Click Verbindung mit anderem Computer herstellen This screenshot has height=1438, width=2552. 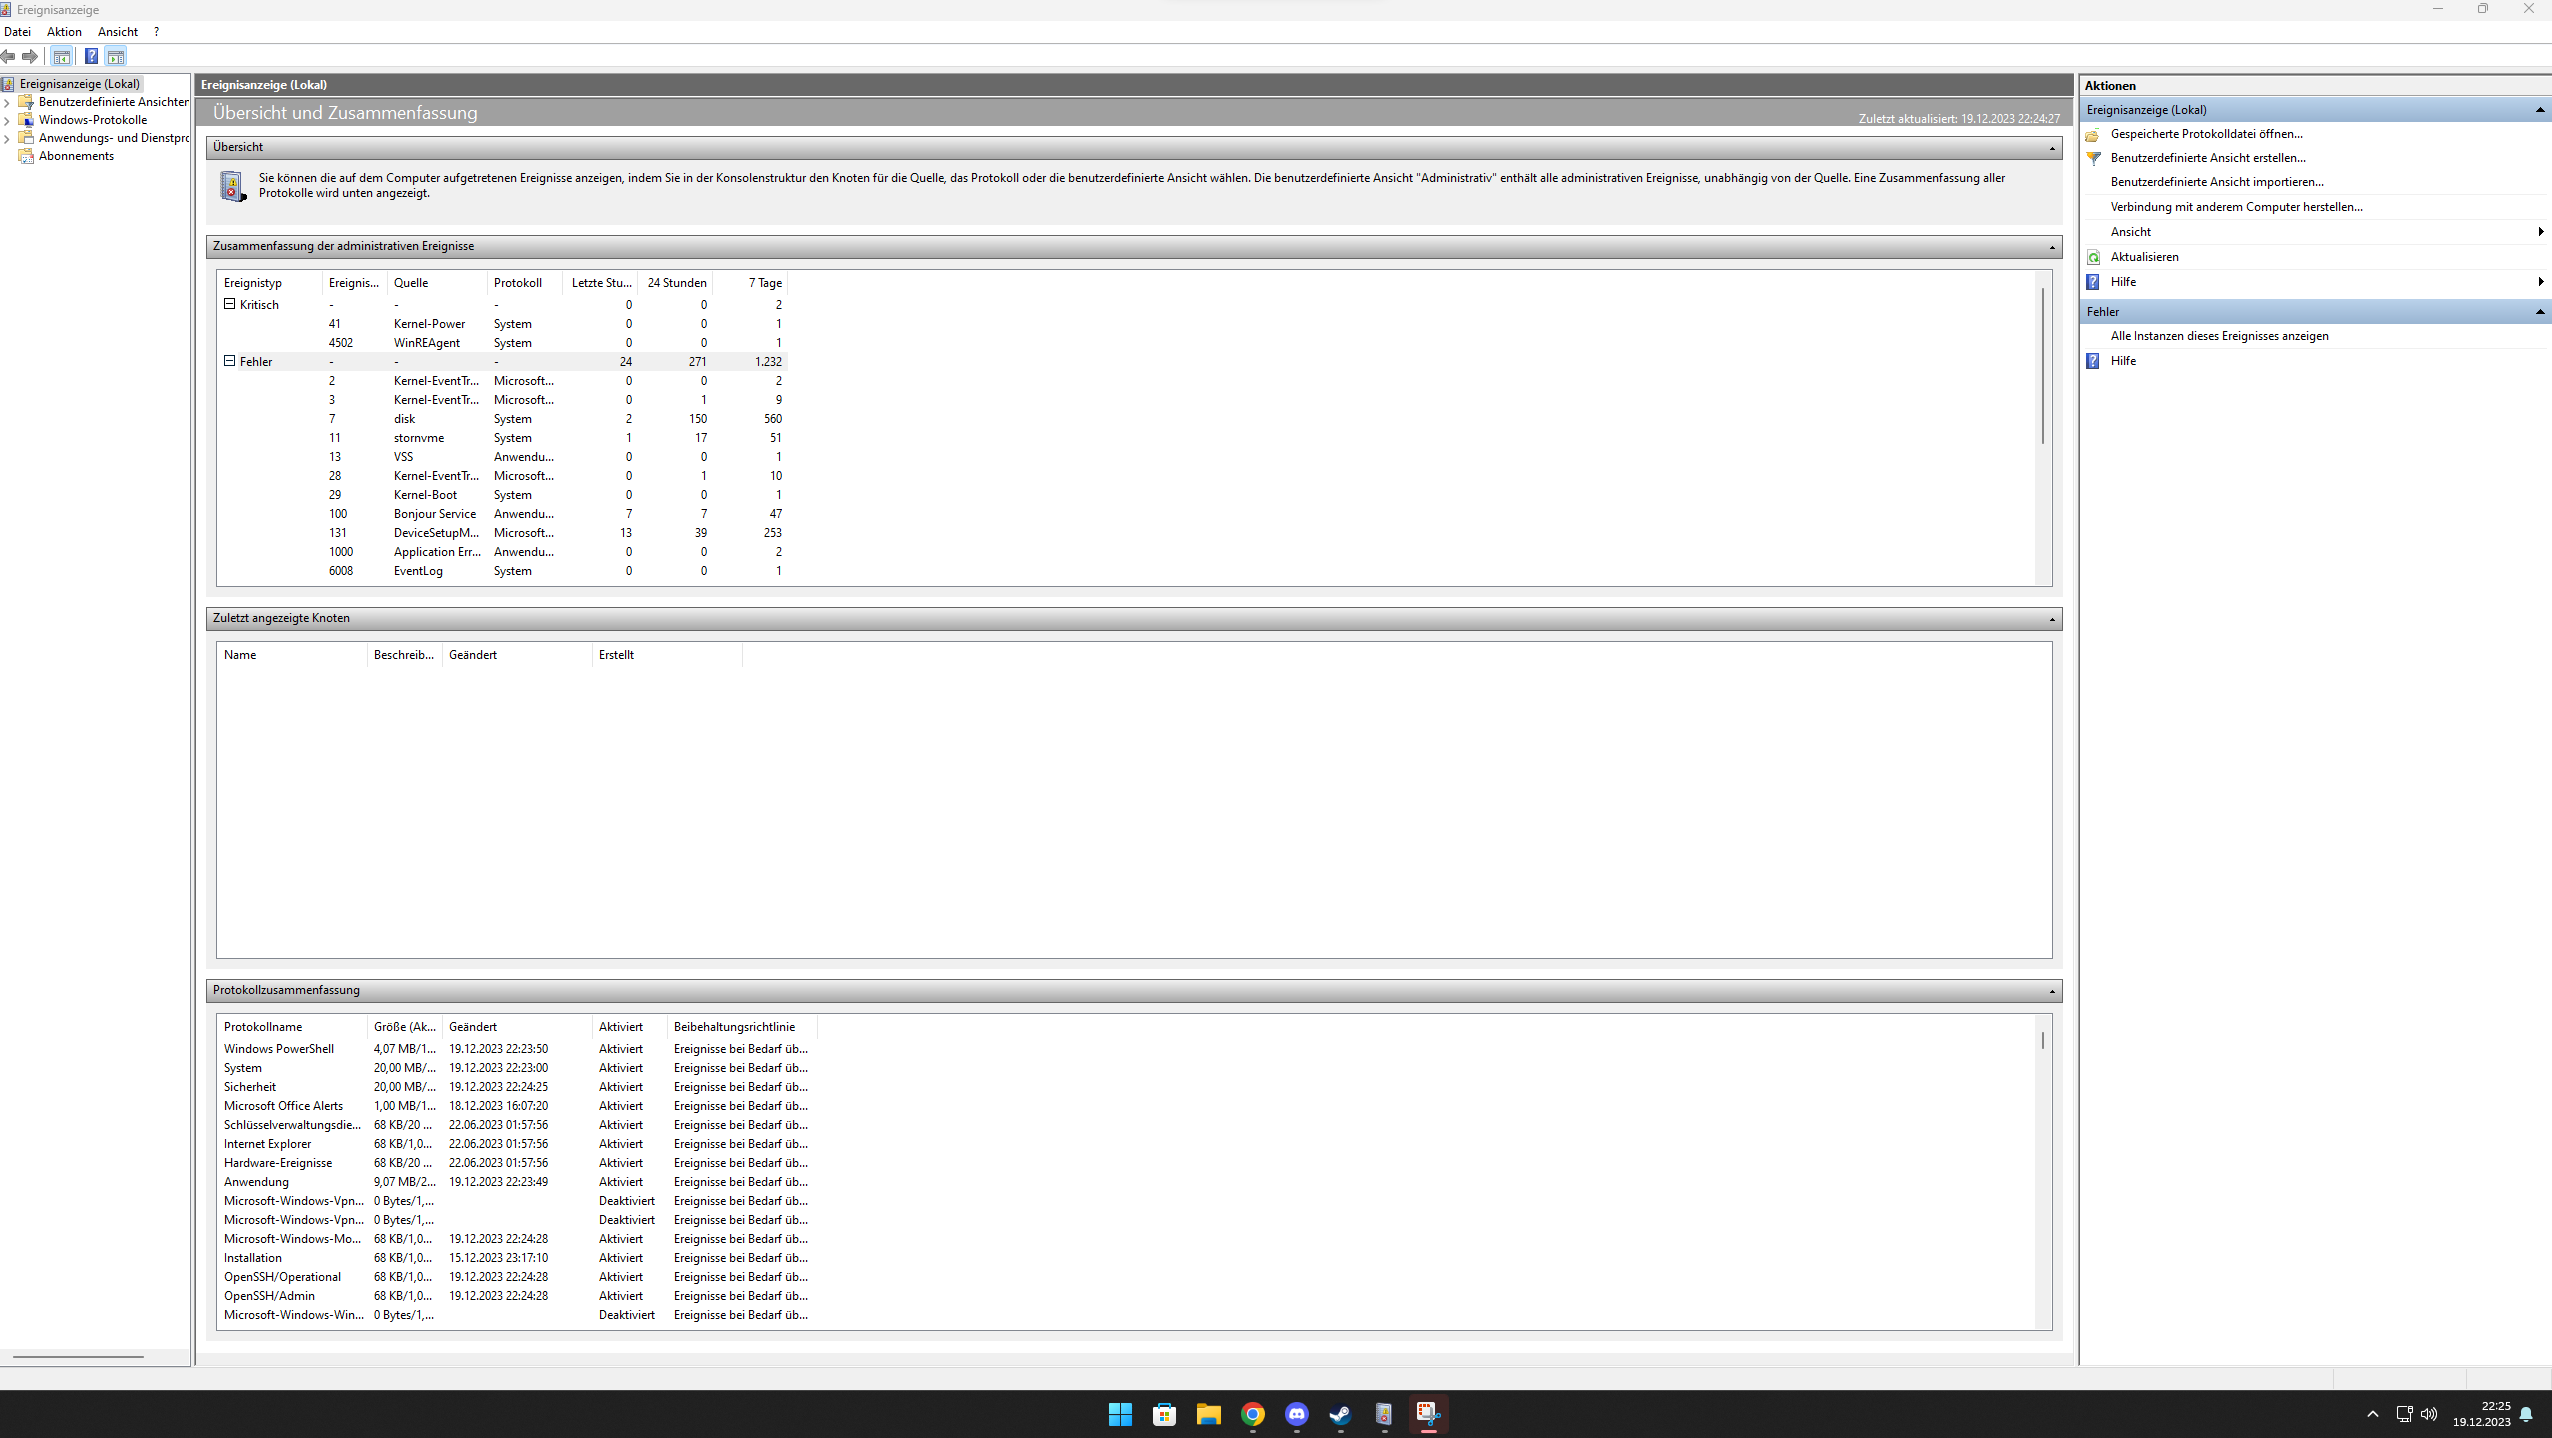[x=2236, y=207]
